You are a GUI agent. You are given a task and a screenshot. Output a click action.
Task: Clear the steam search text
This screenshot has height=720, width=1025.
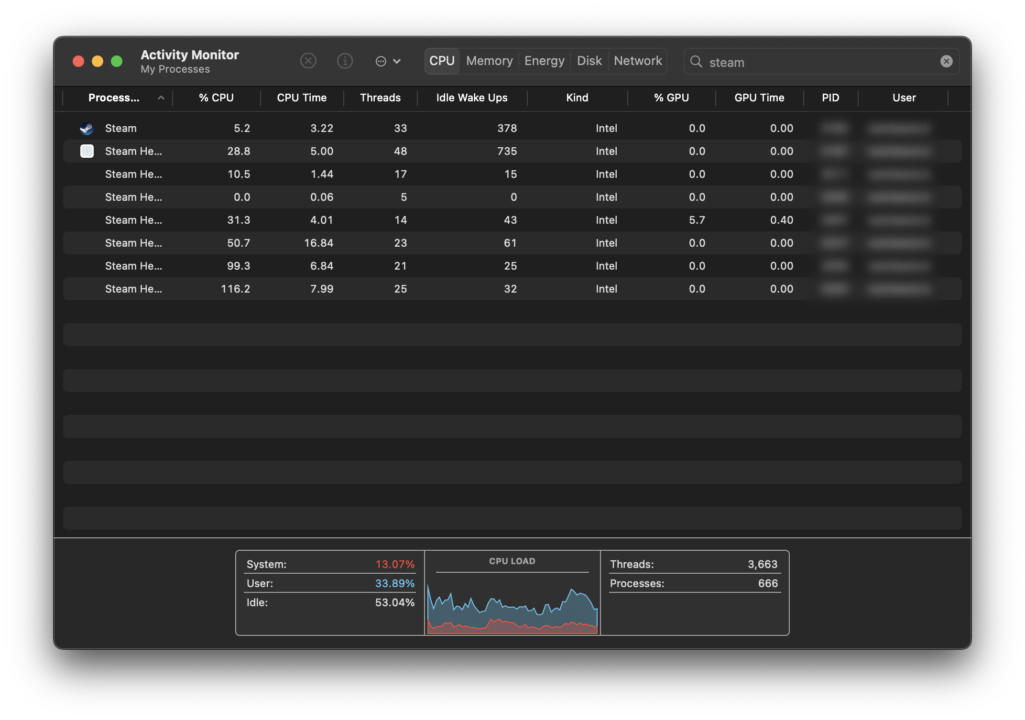click(946, 61)
